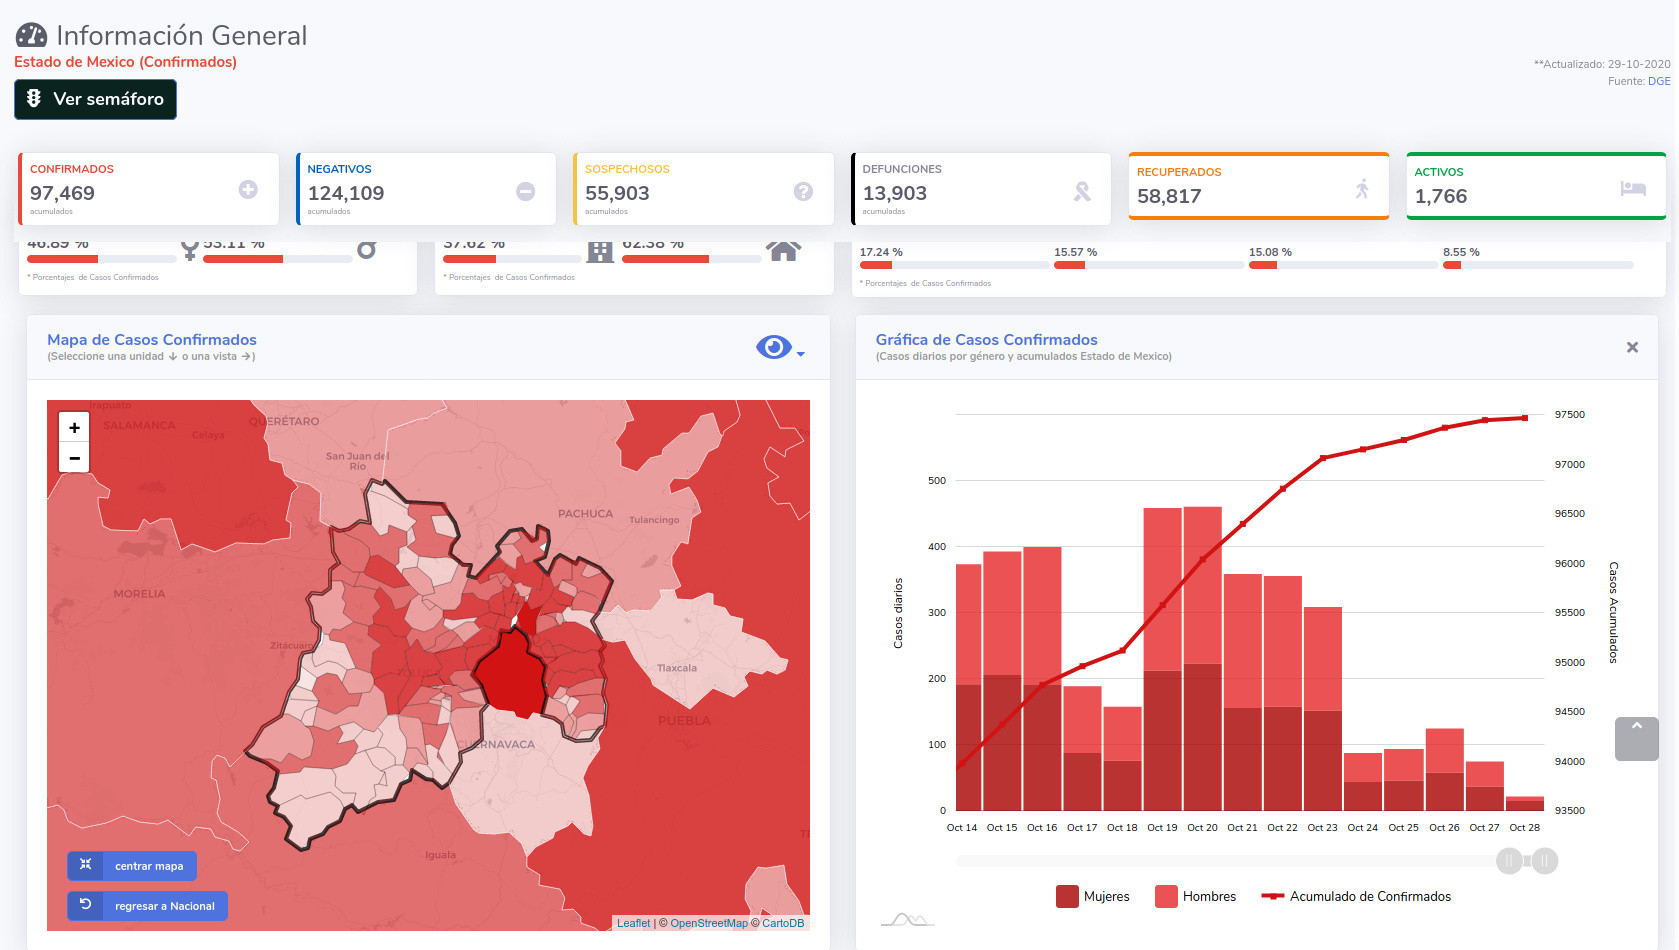Click the question mark icon in Sospechosos card
The height and width of the screenshot is (950, 1679).
pyautogui.click(x=803, y=191)
